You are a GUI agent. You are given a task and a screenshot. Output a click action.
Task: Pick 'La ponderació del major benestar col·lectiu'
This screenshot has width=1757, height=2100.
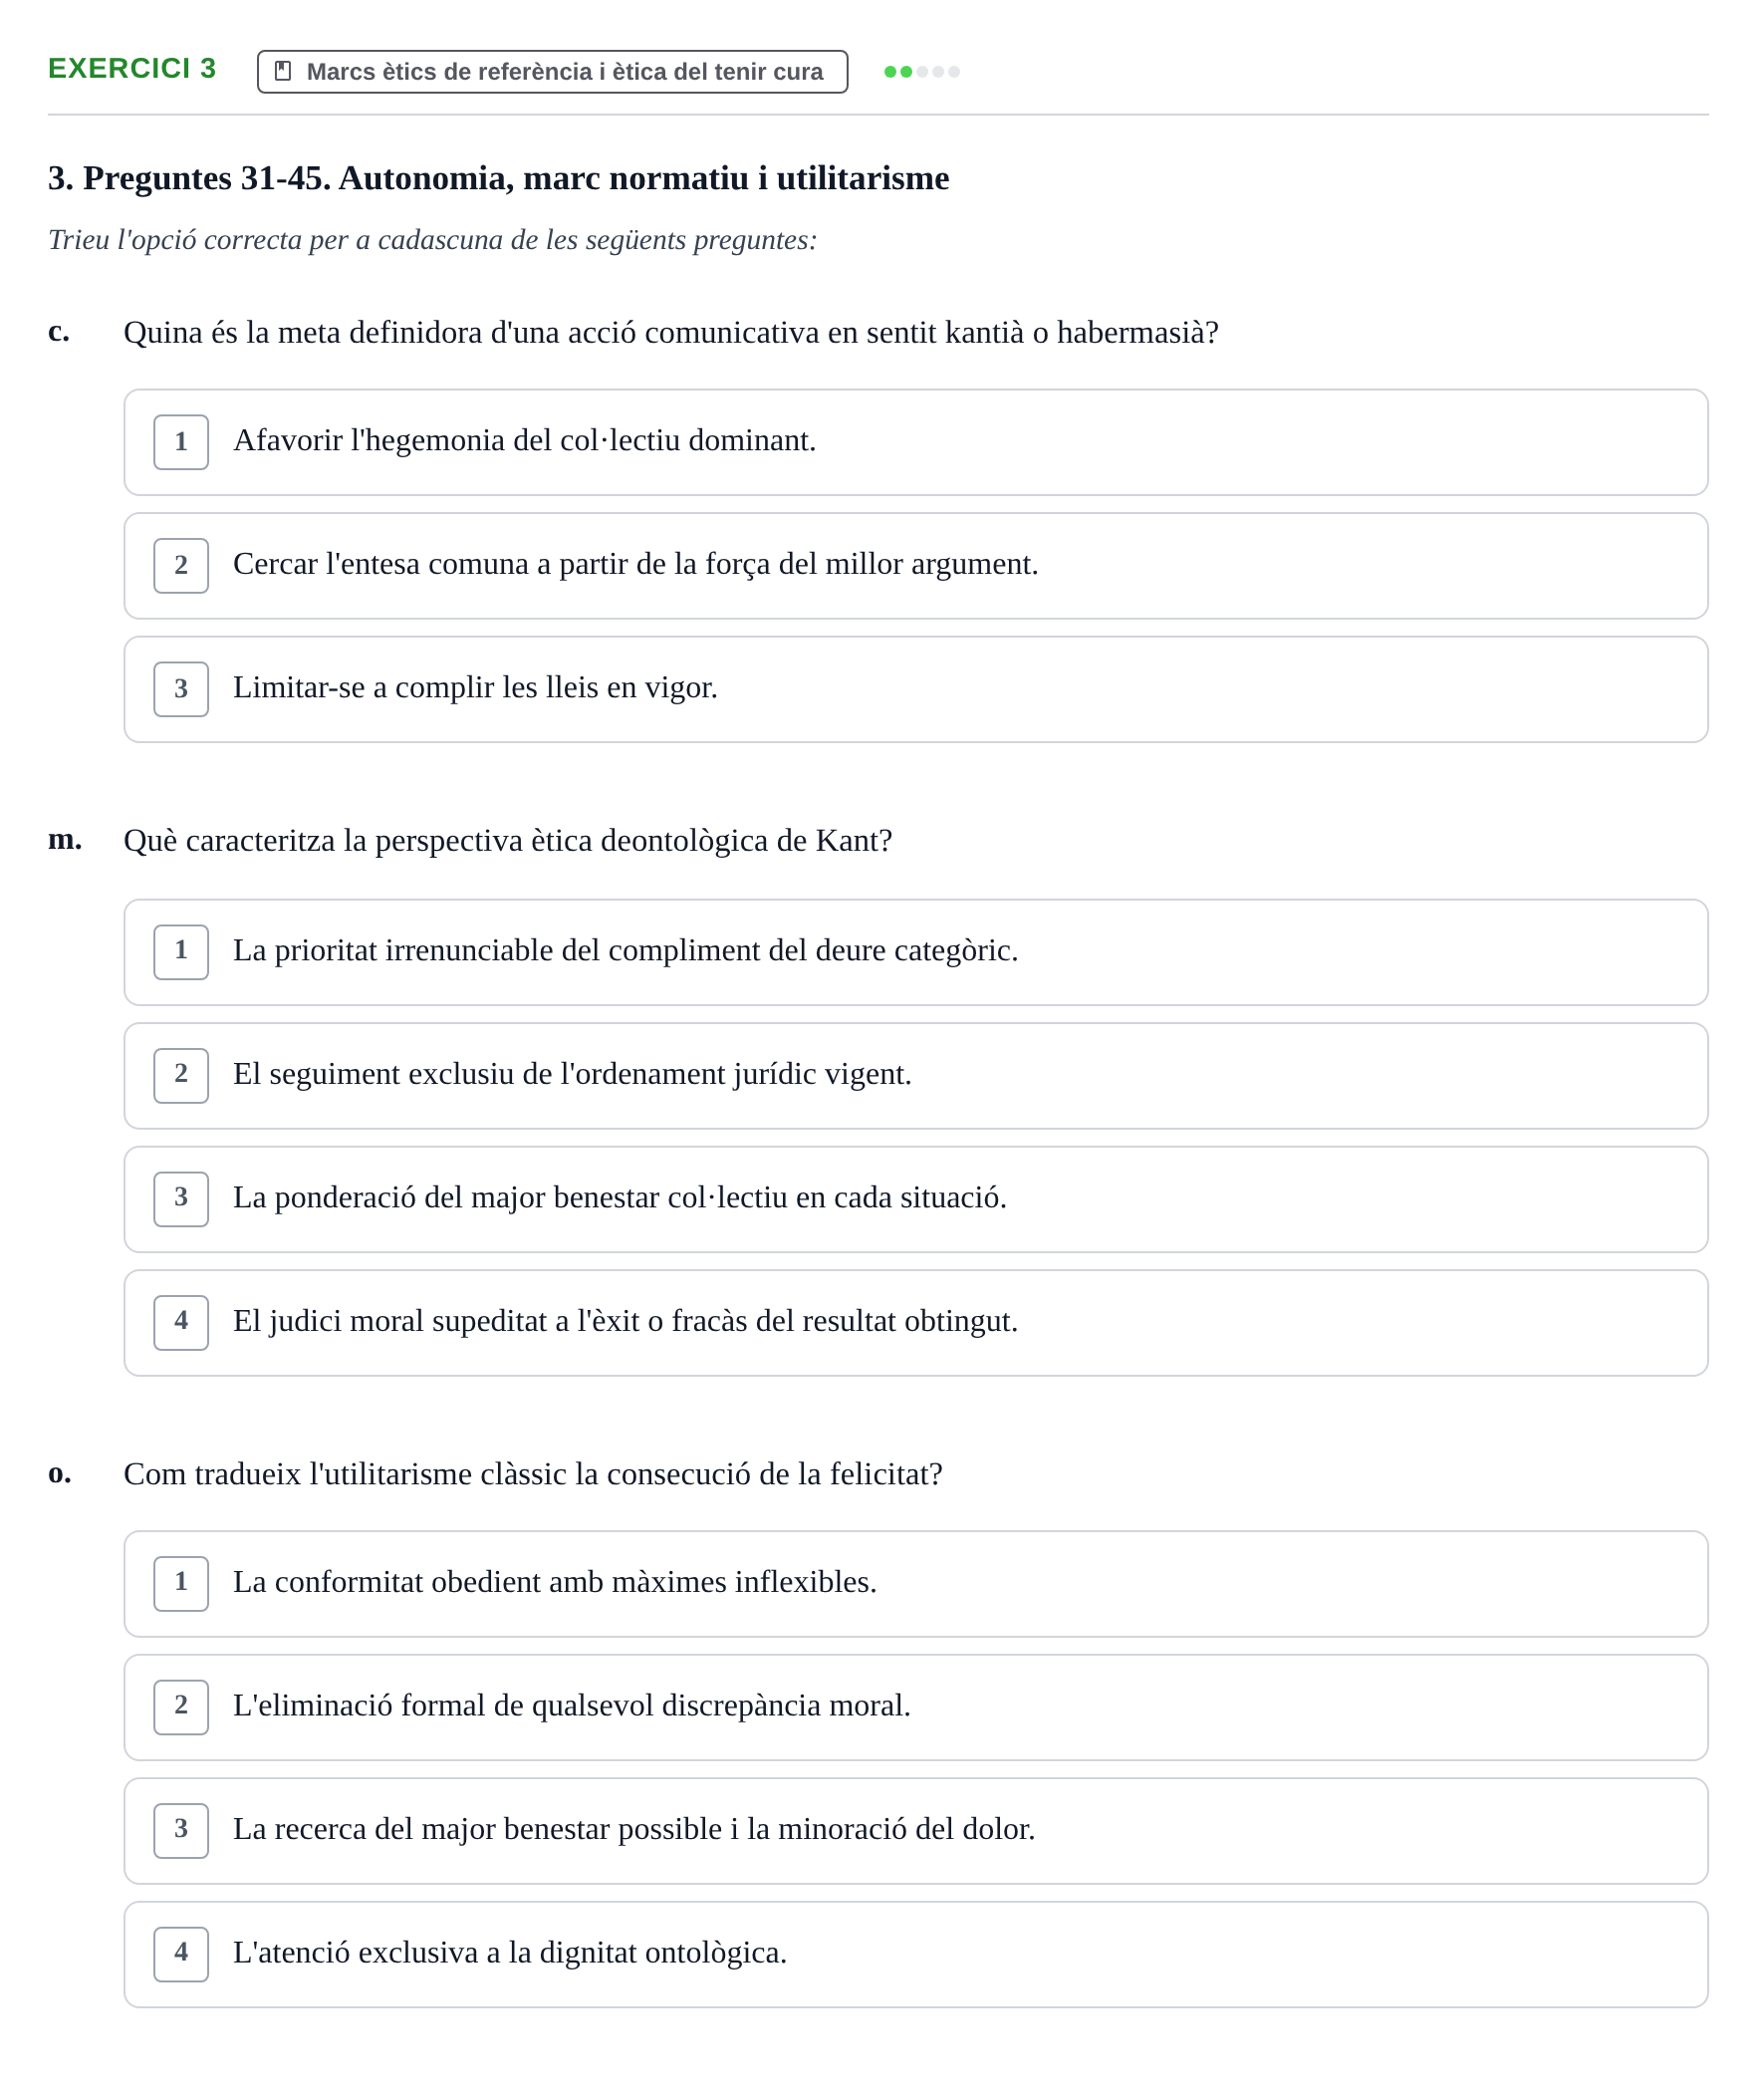(915, 1199)
